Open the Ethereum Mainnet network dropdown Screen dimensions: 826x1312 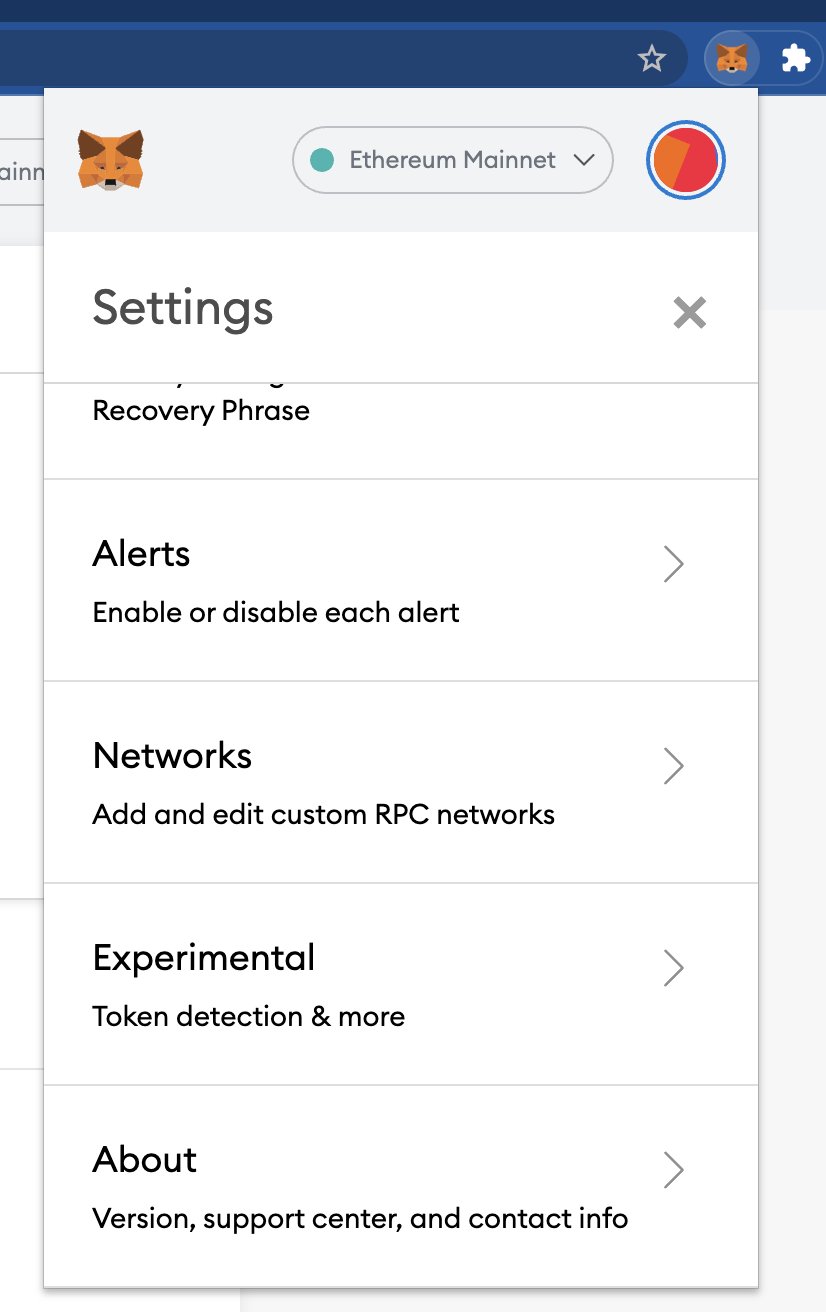pyautogui.click(x=453, y=160)
